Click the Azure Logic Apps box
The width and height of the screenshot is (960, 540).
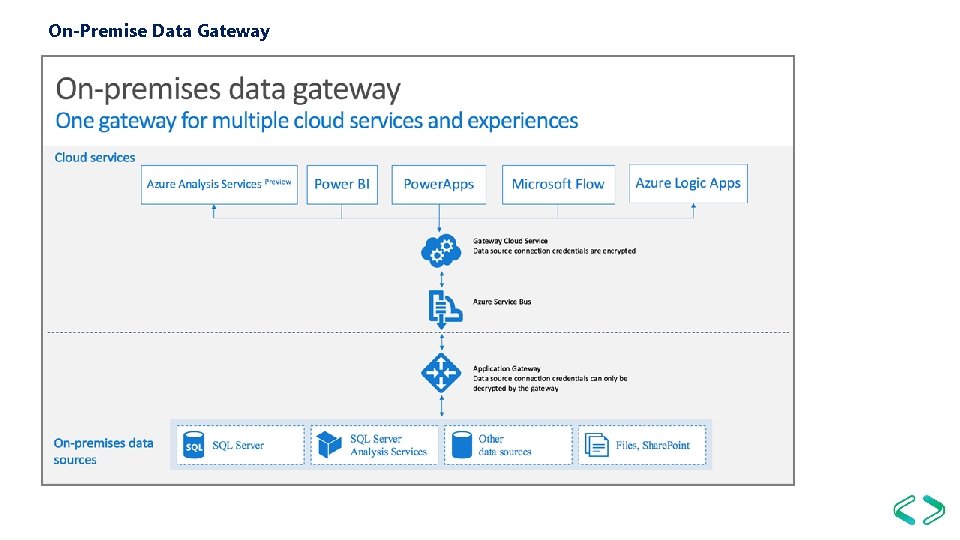688,183
